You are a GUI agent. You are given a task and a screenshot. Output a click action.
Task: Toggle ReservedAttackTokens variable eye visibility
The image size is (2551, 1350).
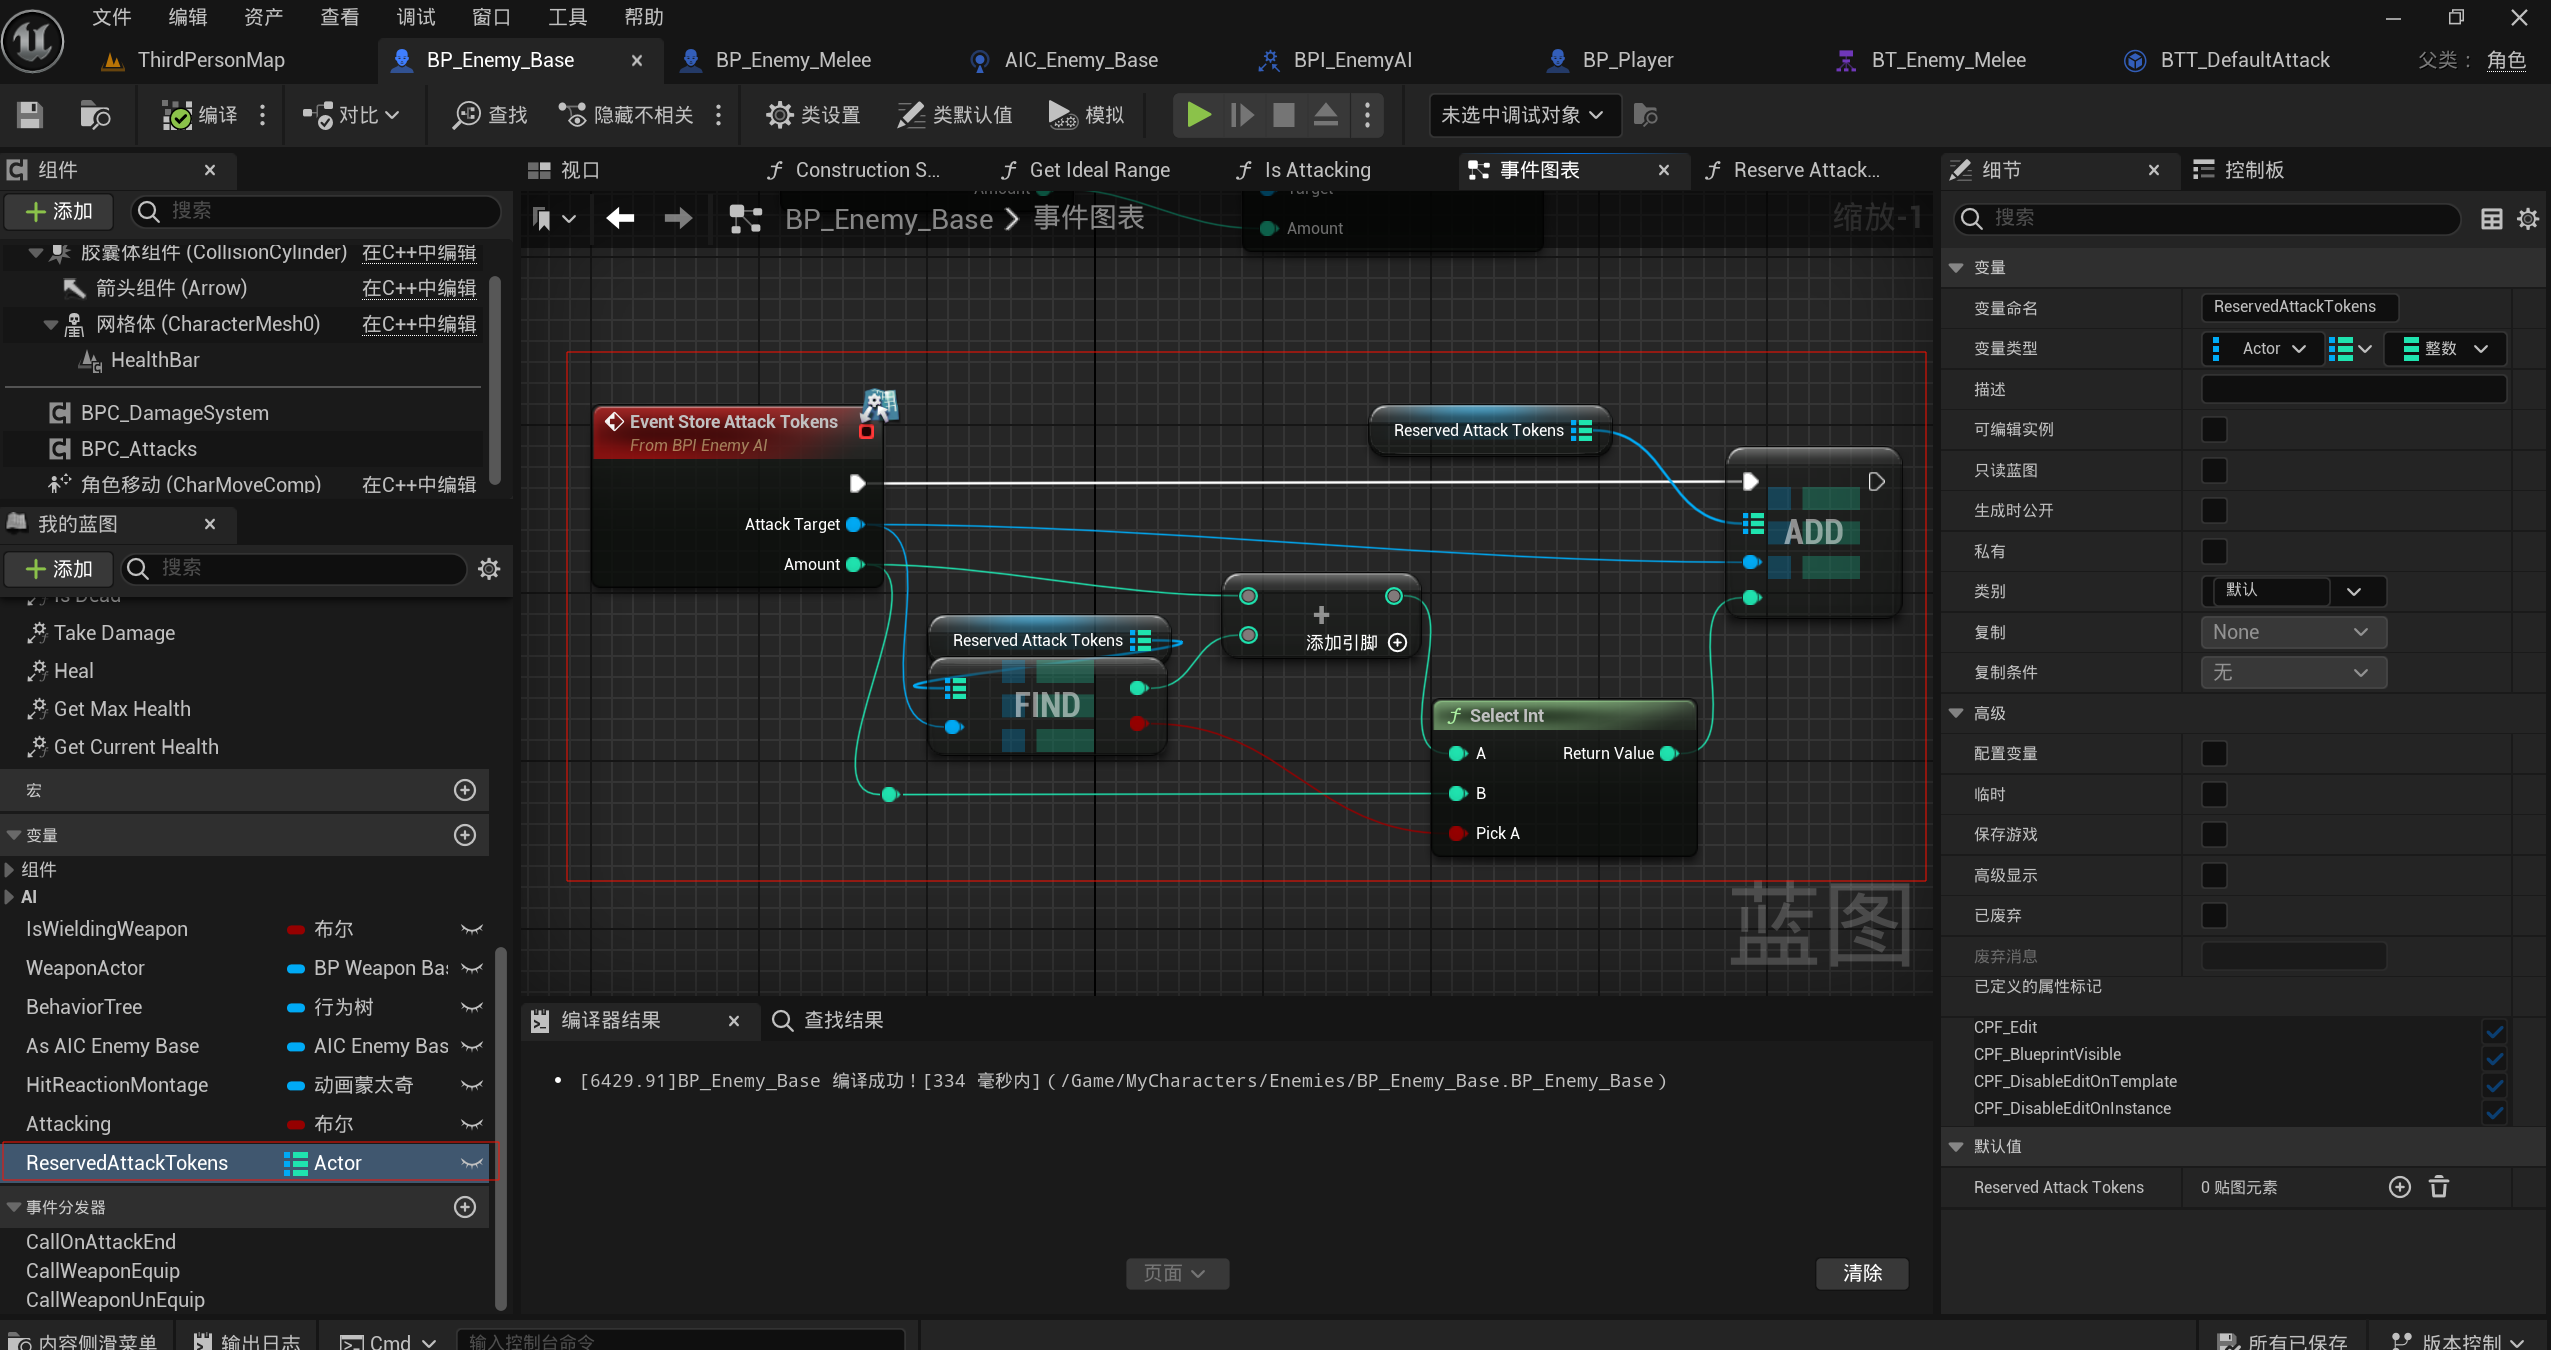tap(472, 1163)
